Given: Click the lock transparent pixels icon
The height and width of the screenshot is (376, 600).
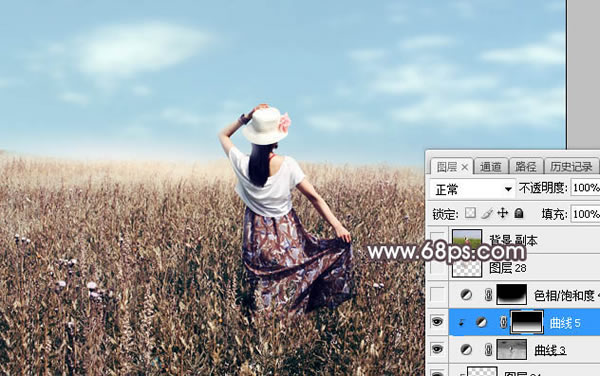Looking at the screenshot, I should 470,213.
